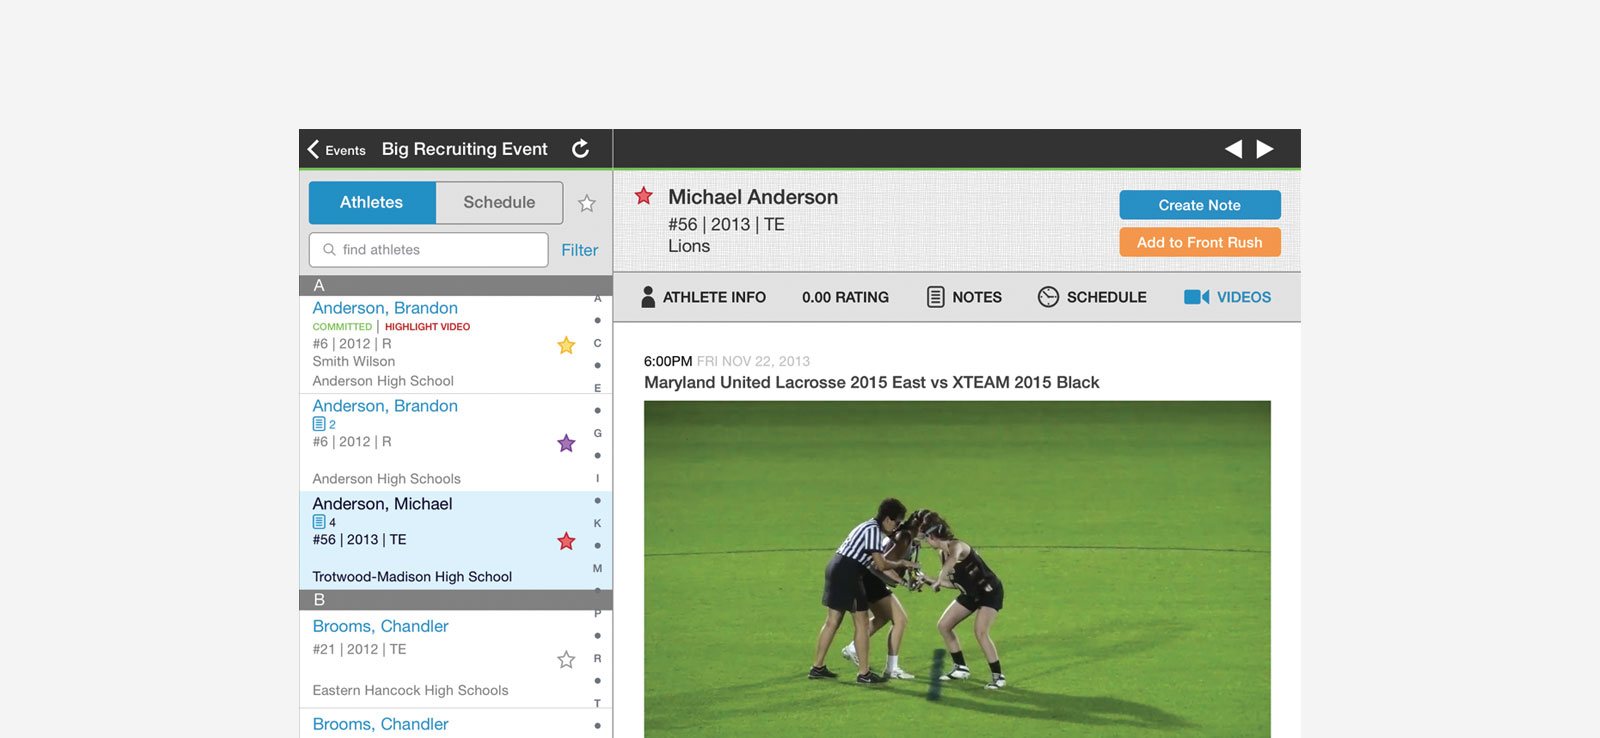
Task: Toggle red star beside Michael Anderson header
Action: 644,196
